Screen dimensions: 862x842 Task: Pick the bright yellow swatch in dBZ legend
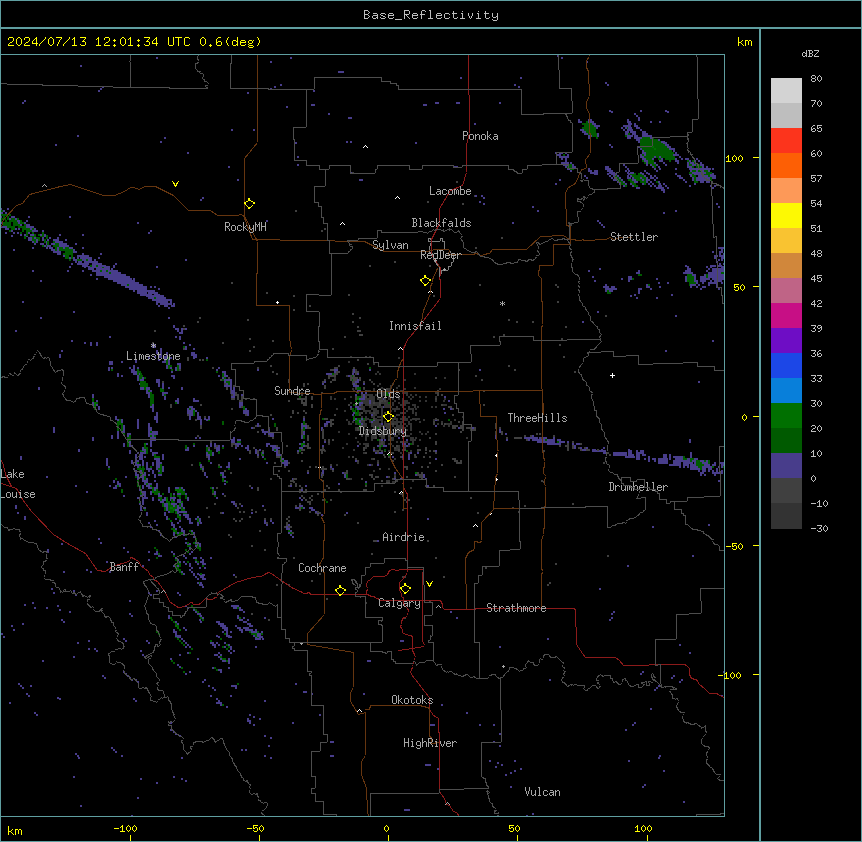(786, 215)
